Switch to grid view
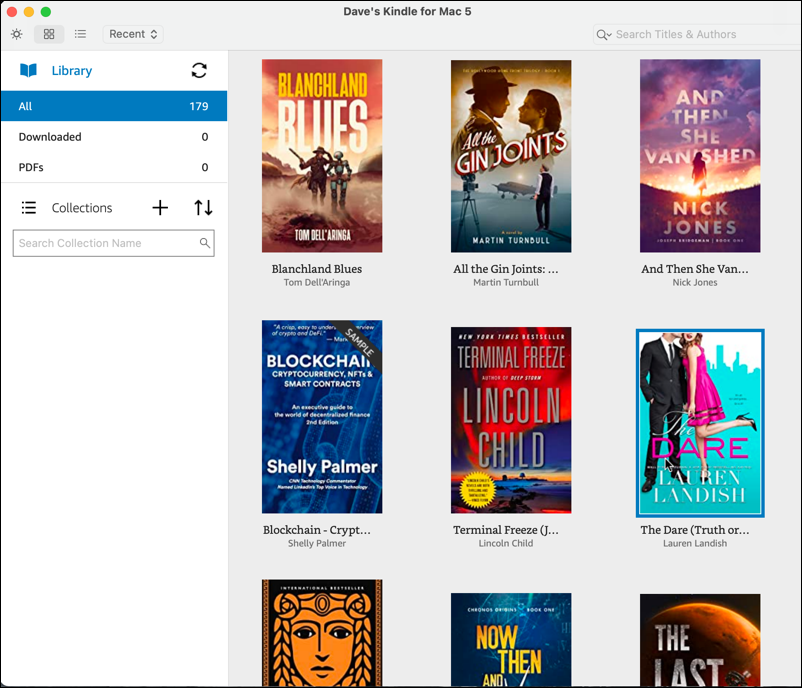This screenshot has width=802, height=688. (49, 34)
